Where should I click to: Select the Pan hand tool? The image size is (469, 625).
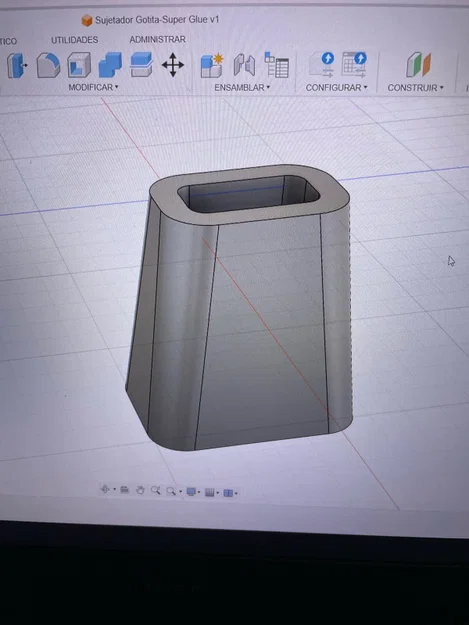coord(140,490)
